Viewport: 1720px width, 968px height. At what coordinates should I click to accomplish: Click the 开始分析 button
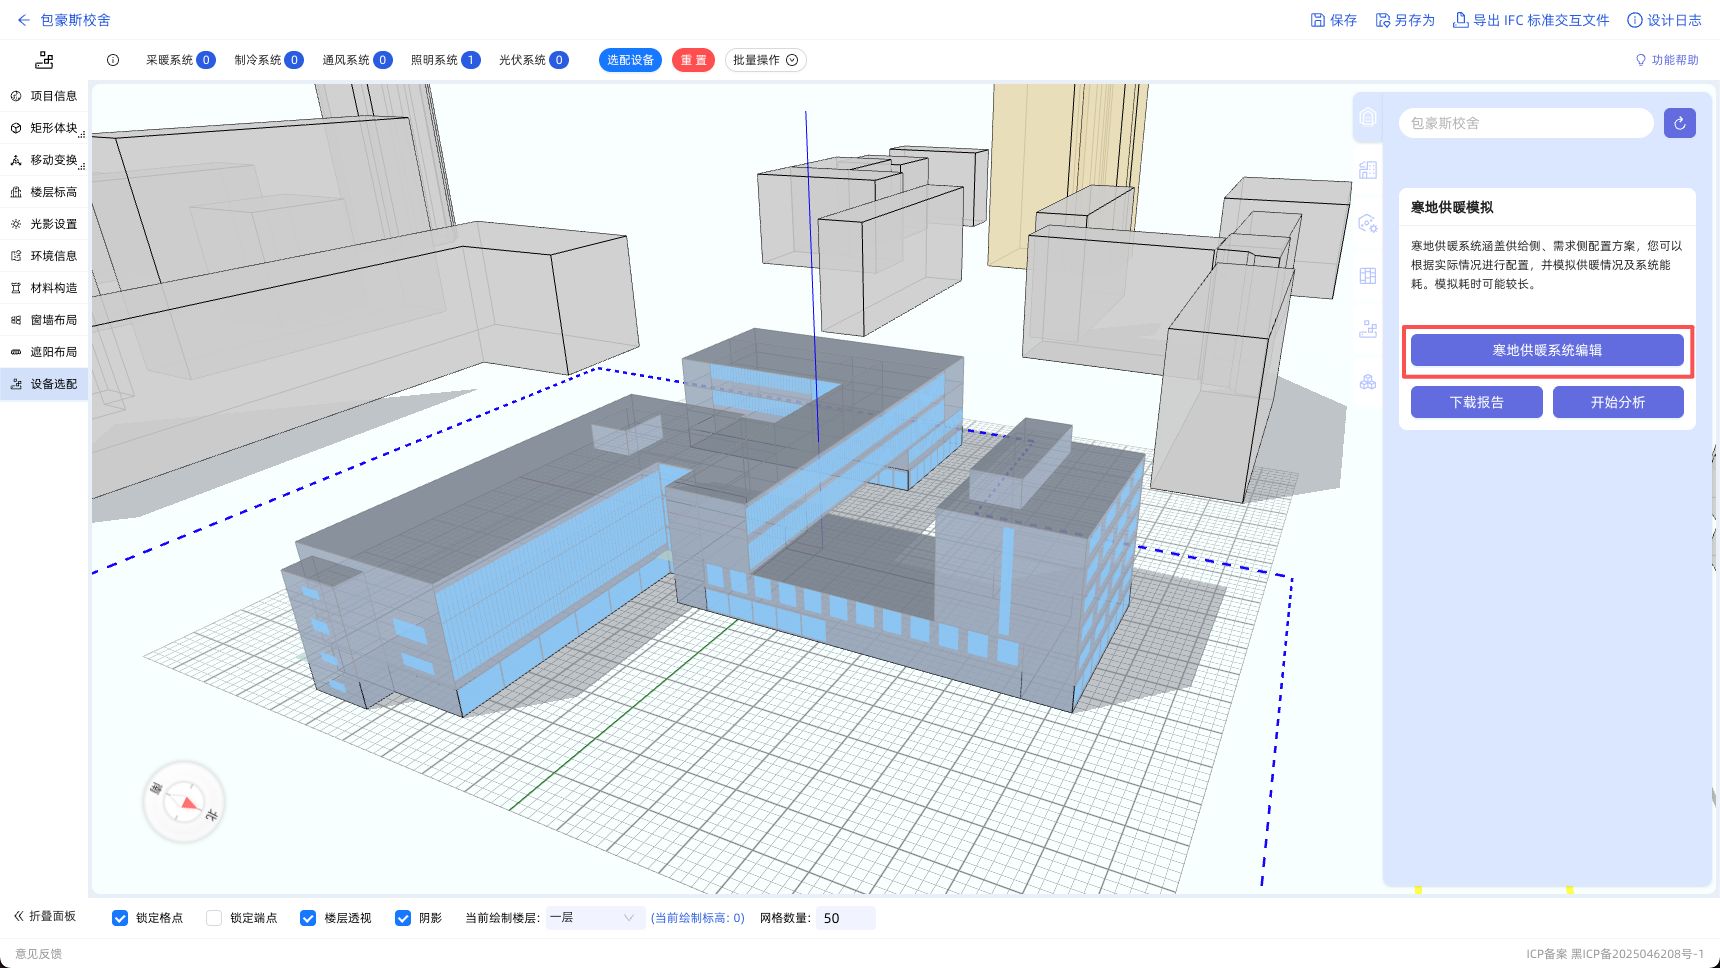click(x=1617, y=402)
